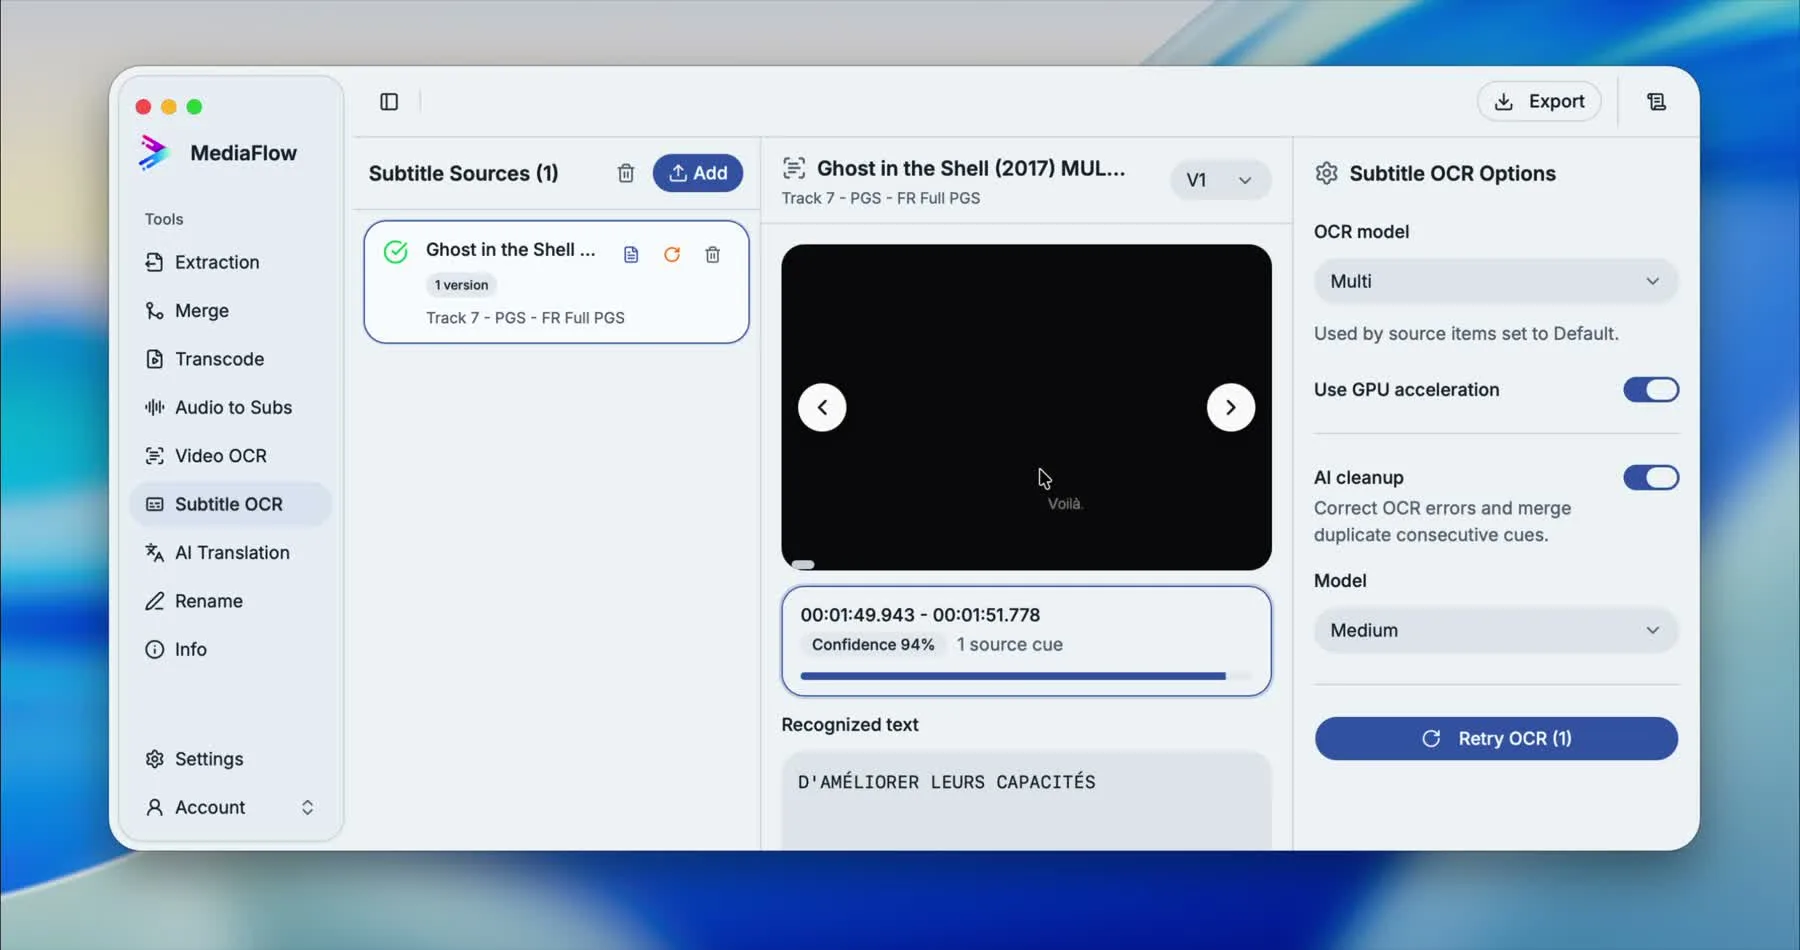
Task: Open the Info page
Action: coord(231,650)
